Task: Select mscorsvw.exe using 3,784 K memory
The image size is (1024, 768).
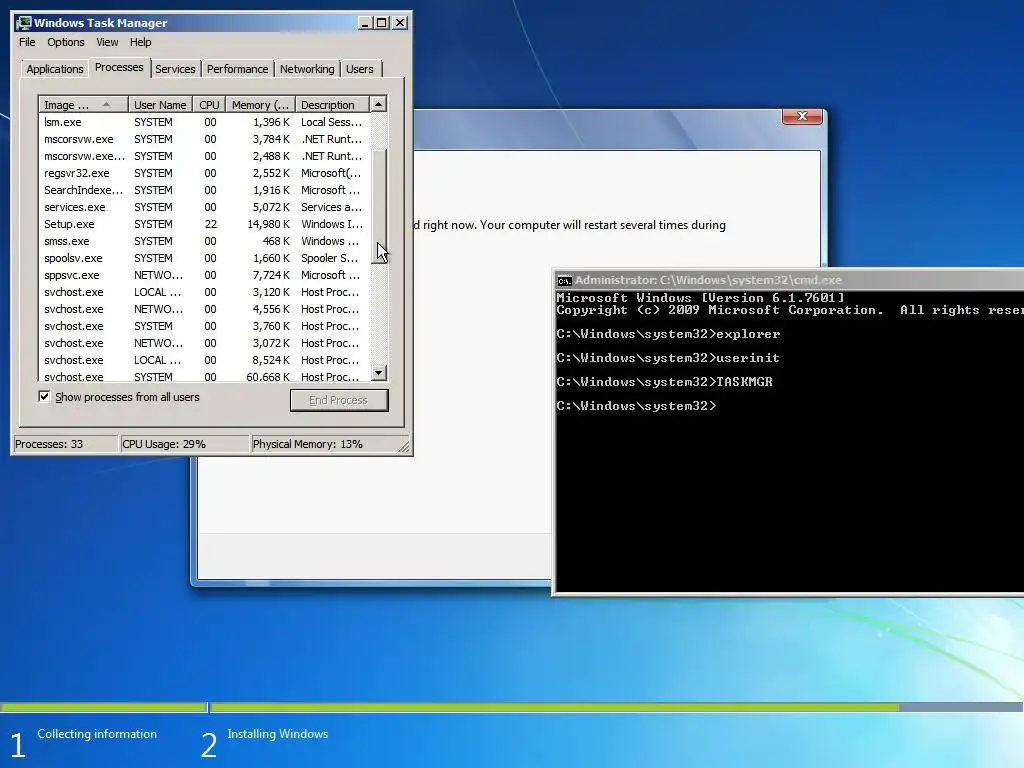Action: pos(204,139)
